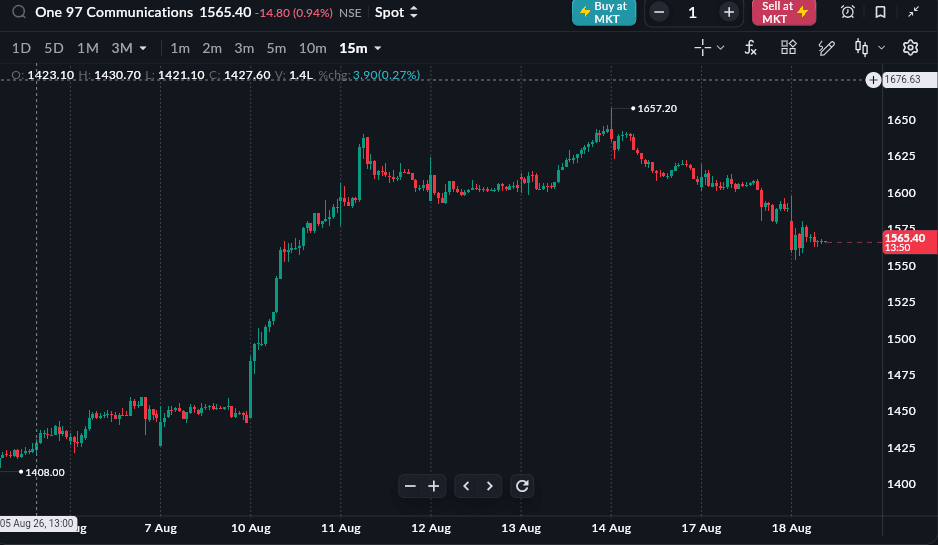Screen dimensions: 938x545
Task: Click the low marker label 1408.00
Action: [45, 473]
